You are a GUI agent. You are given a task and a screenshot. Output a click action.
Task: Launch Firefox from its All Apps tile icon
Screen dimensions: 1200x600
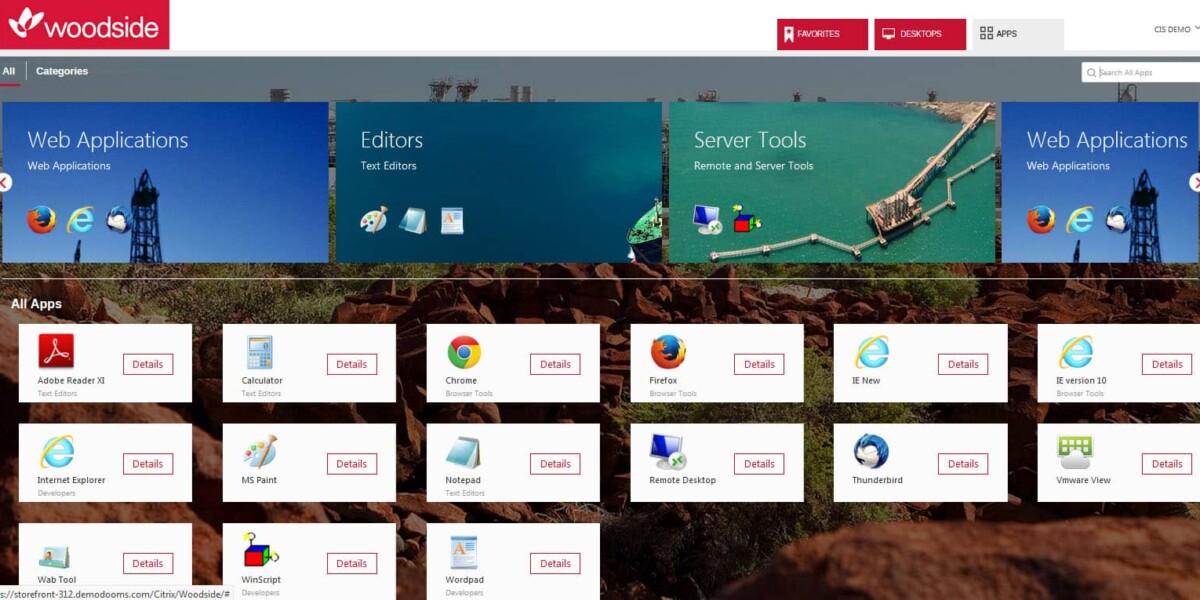pos(668,352)
